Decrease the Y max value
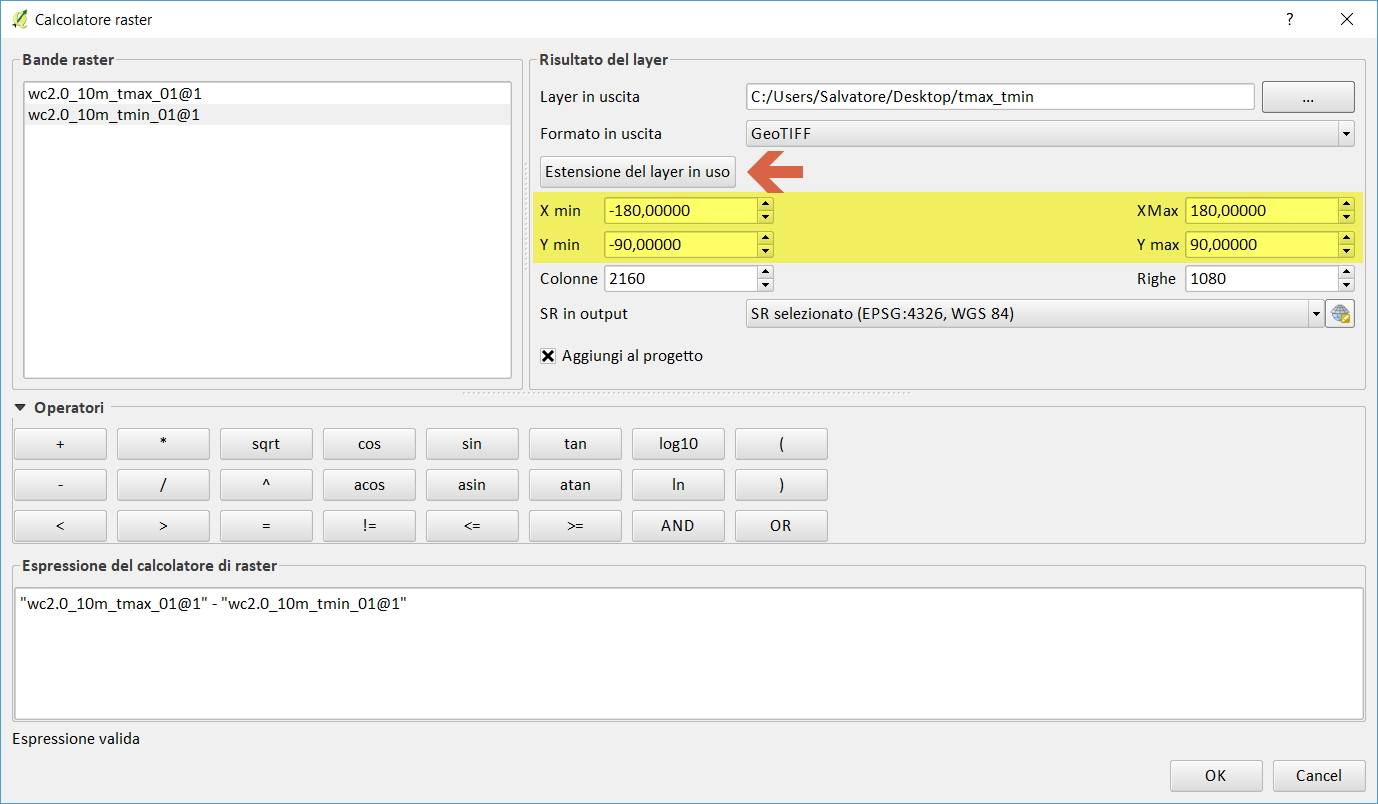Image resolution: width=1378 pixels, height=804 pixels. click(x=1346, y=251)
